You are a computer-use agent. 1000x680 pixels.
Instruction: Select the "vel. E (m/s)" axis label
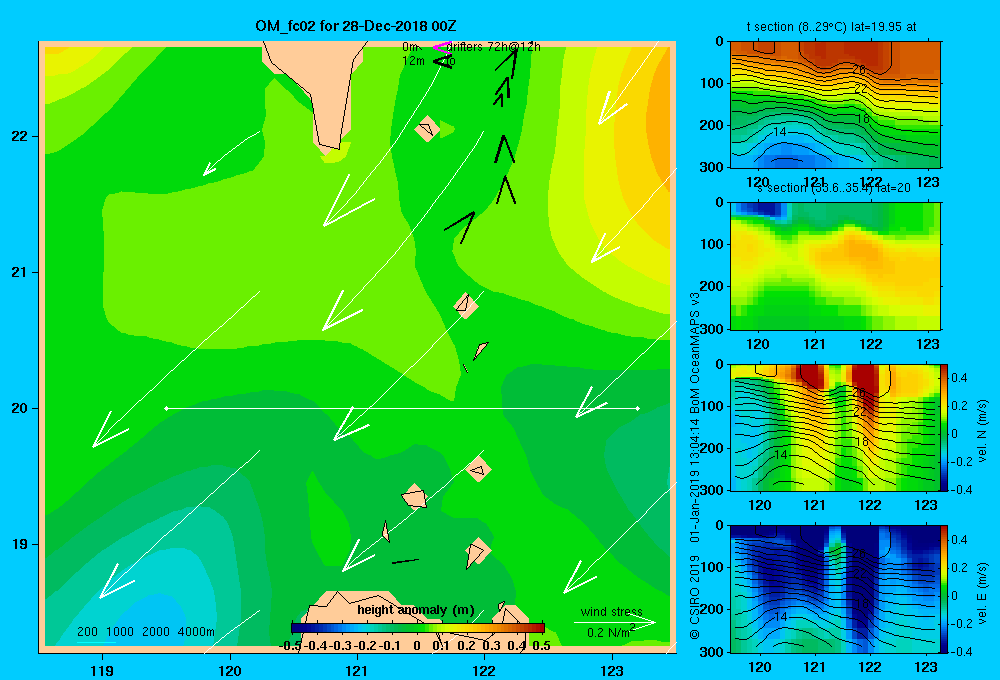(983, 593)
